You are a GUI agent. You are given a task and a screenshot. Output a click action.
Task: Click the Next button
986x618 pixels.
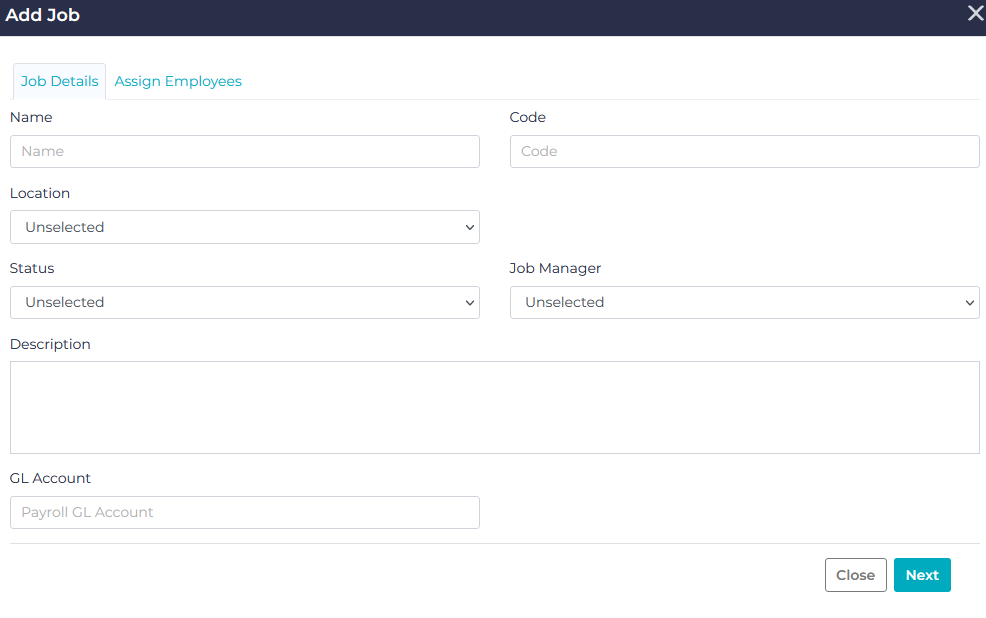(x=921, y=575)
